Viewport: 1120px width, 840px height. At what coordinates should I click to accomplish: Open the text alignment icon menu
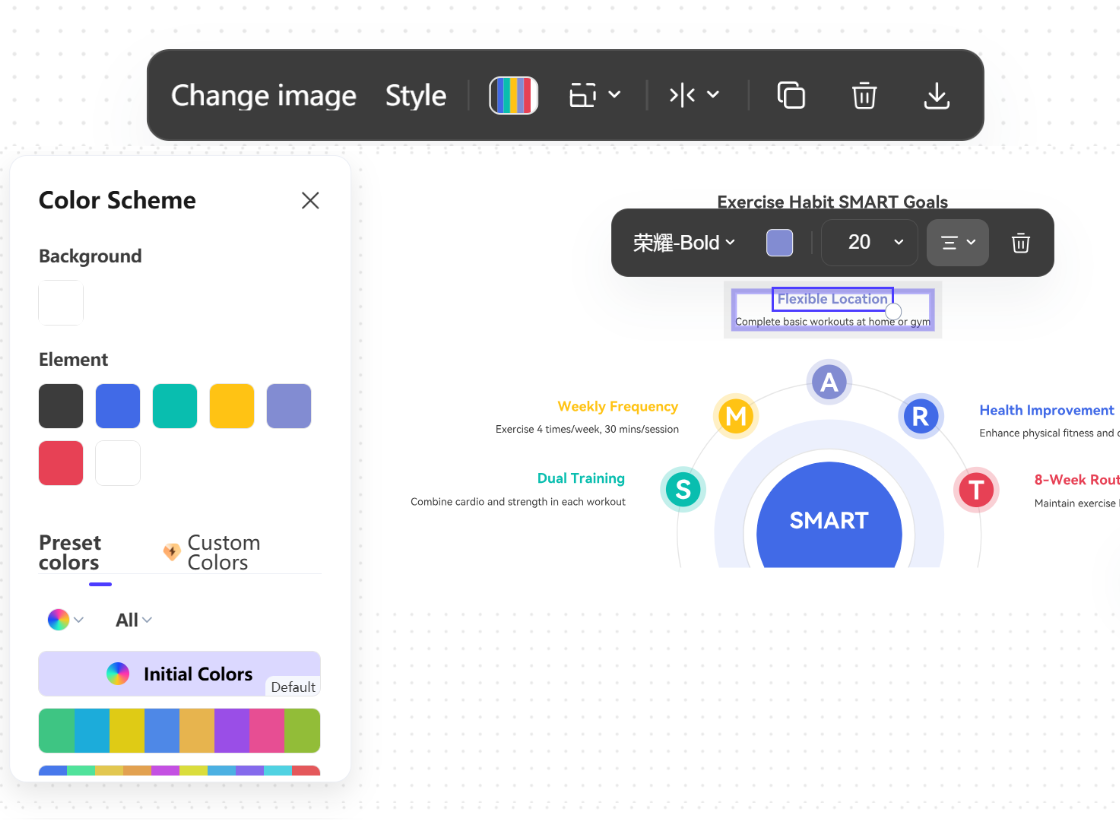pyautogui.click(x=957, y=242)
